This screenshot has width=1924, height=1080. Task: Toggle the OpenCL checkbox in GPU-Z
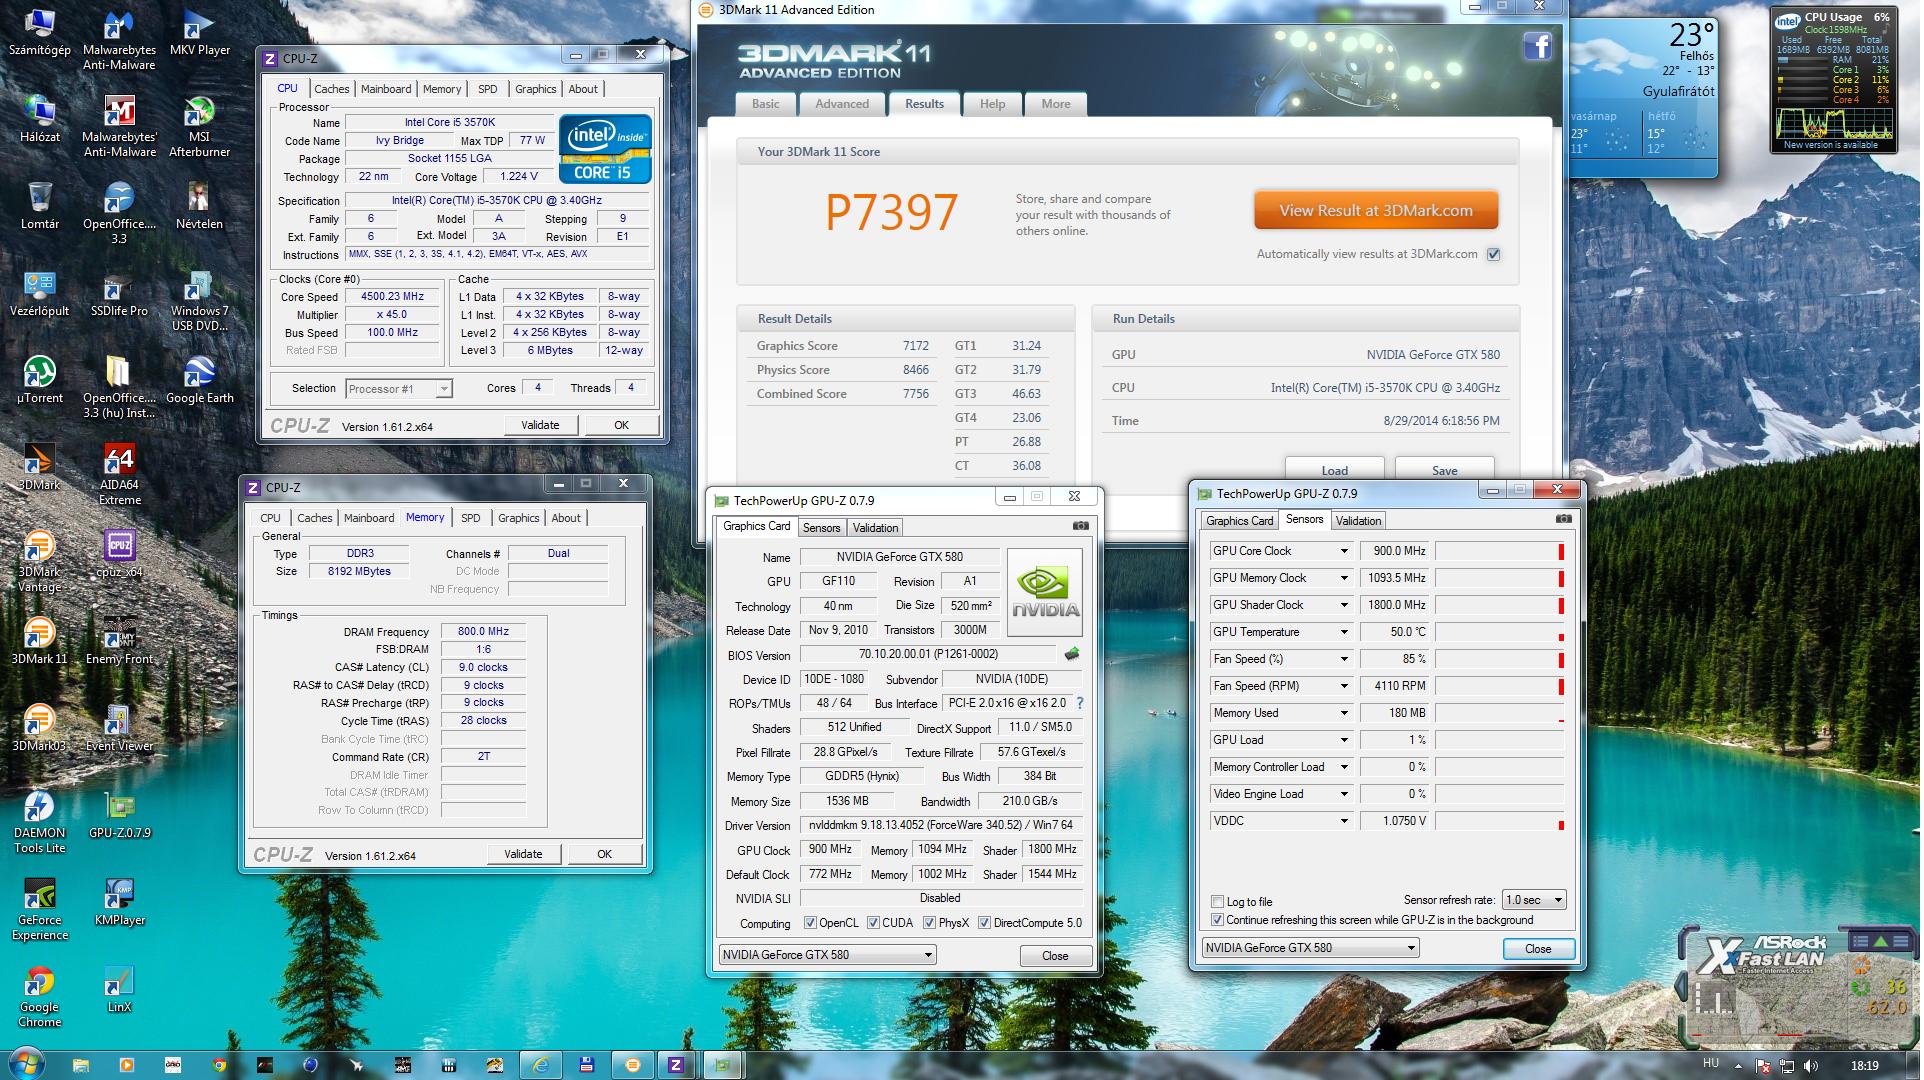[810, 923]
